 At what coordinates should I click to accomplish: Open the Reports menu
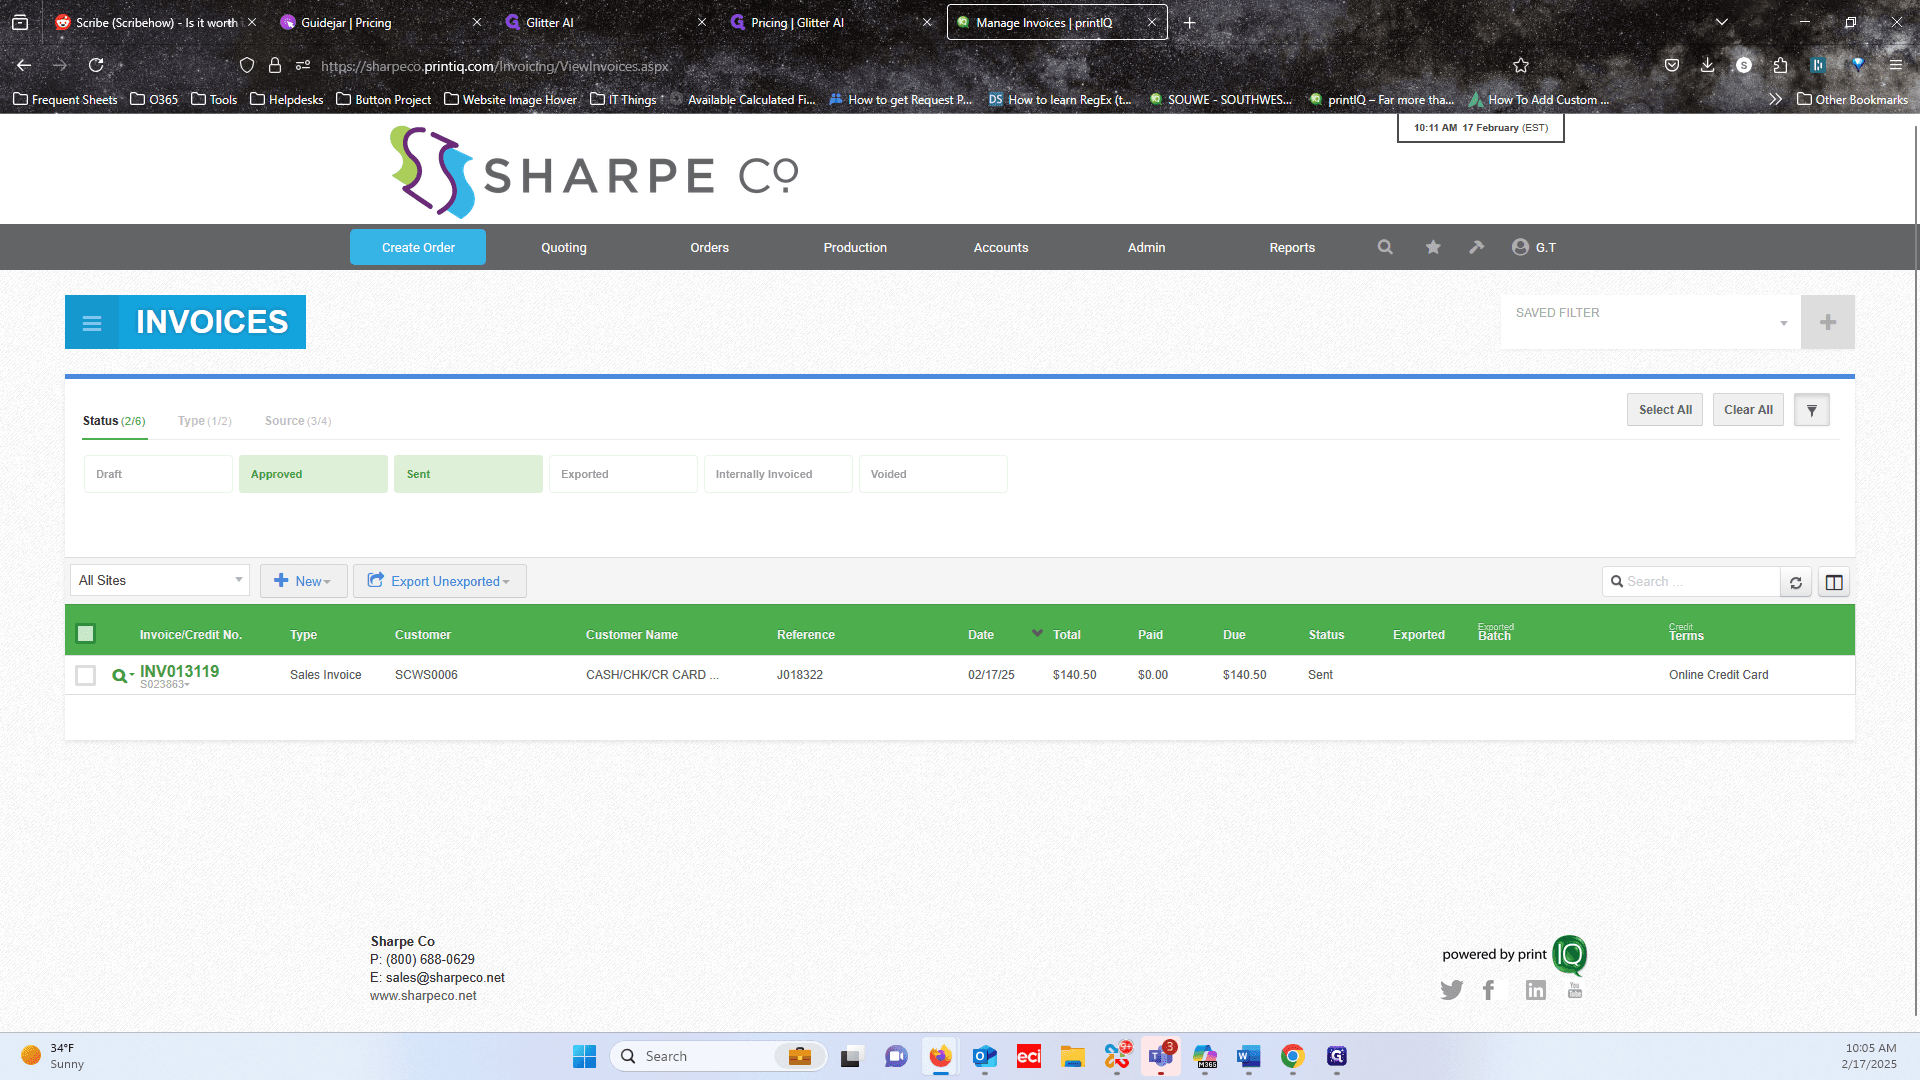point(1292,248)
